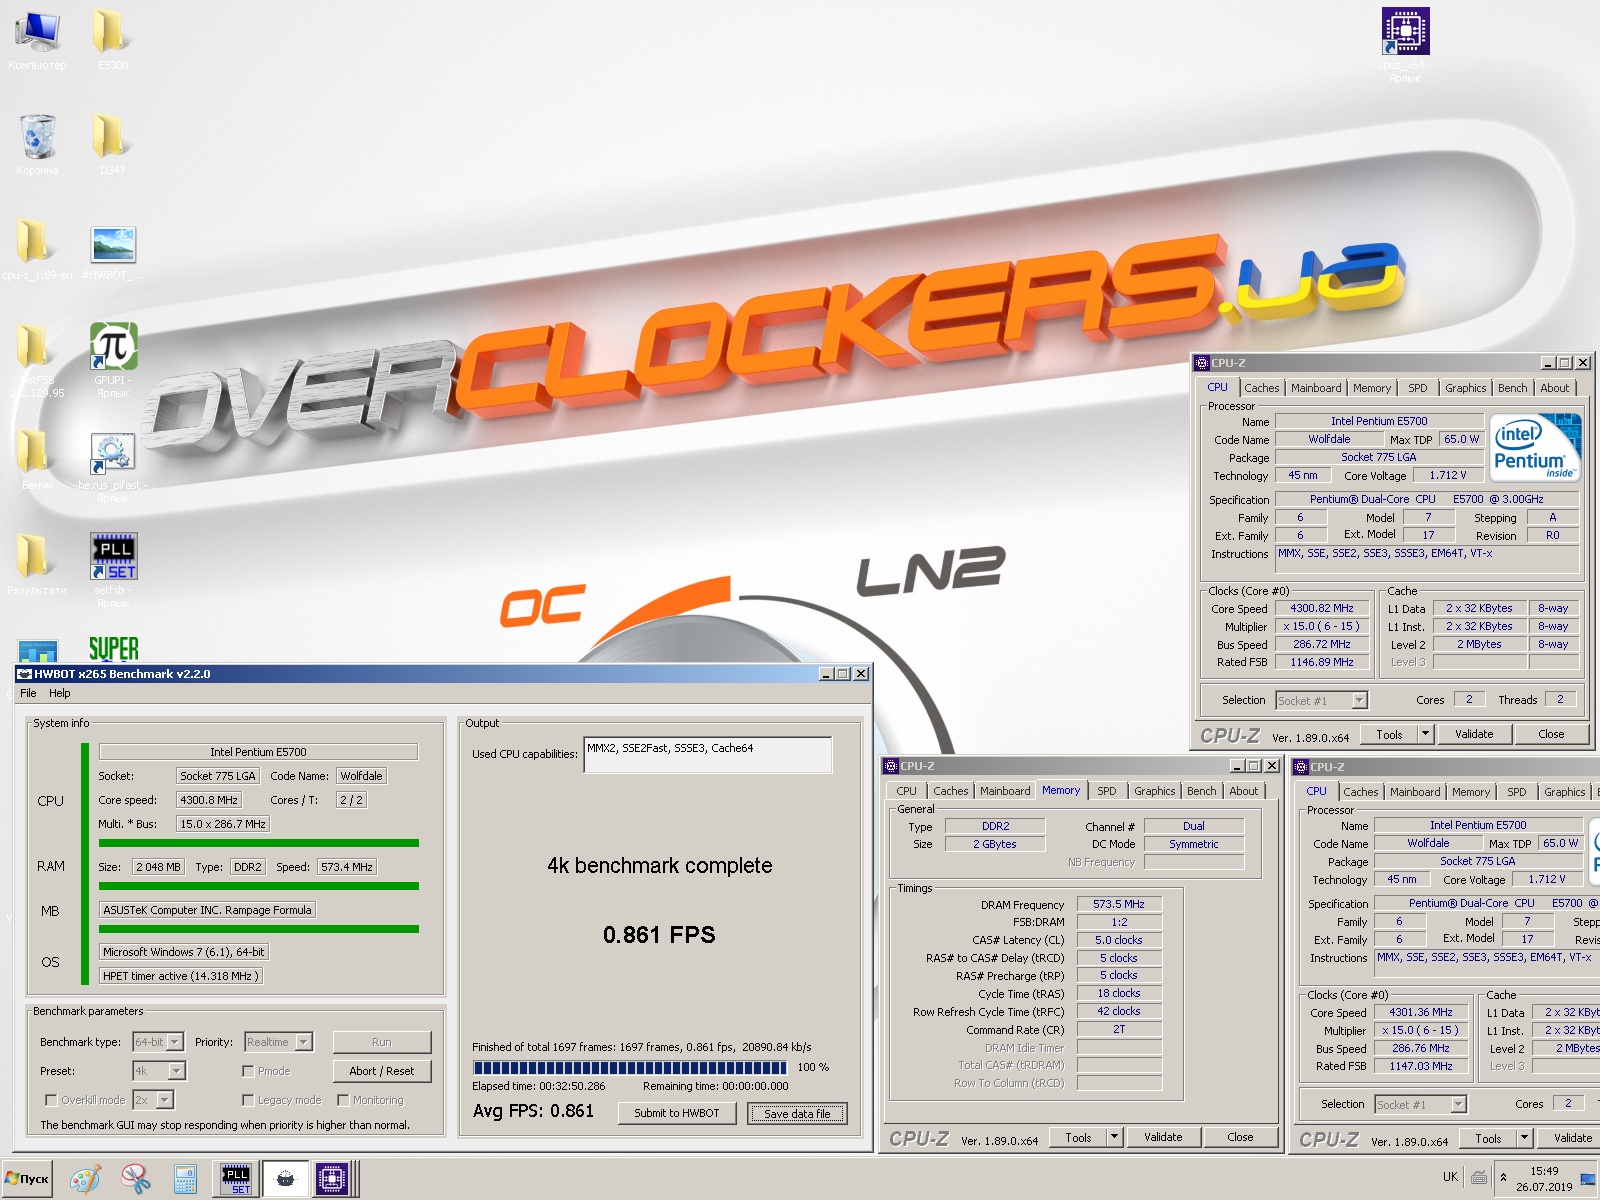
Task: Open the Benchmark type 64-bit dropdown
Action: (175, 1042)
